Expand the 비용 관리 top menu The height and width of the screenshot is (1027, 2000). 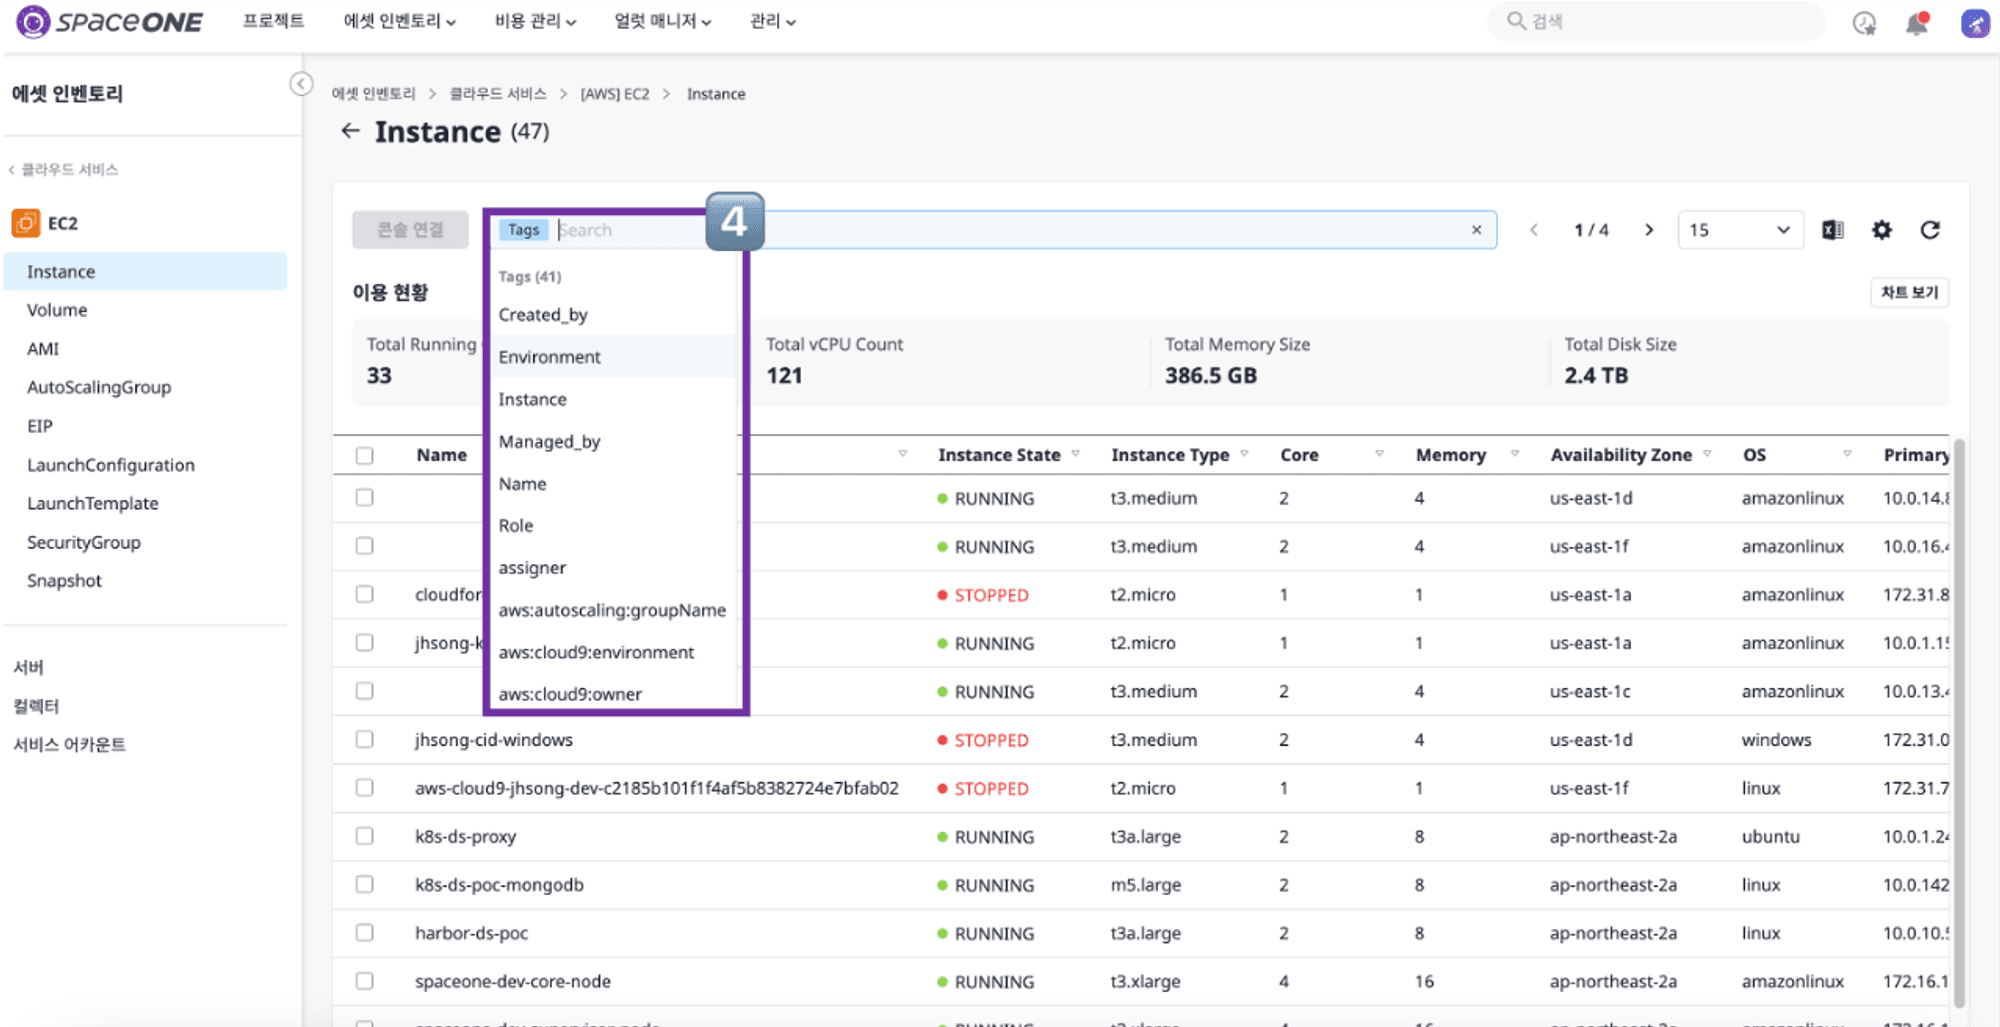pos(535,21)
